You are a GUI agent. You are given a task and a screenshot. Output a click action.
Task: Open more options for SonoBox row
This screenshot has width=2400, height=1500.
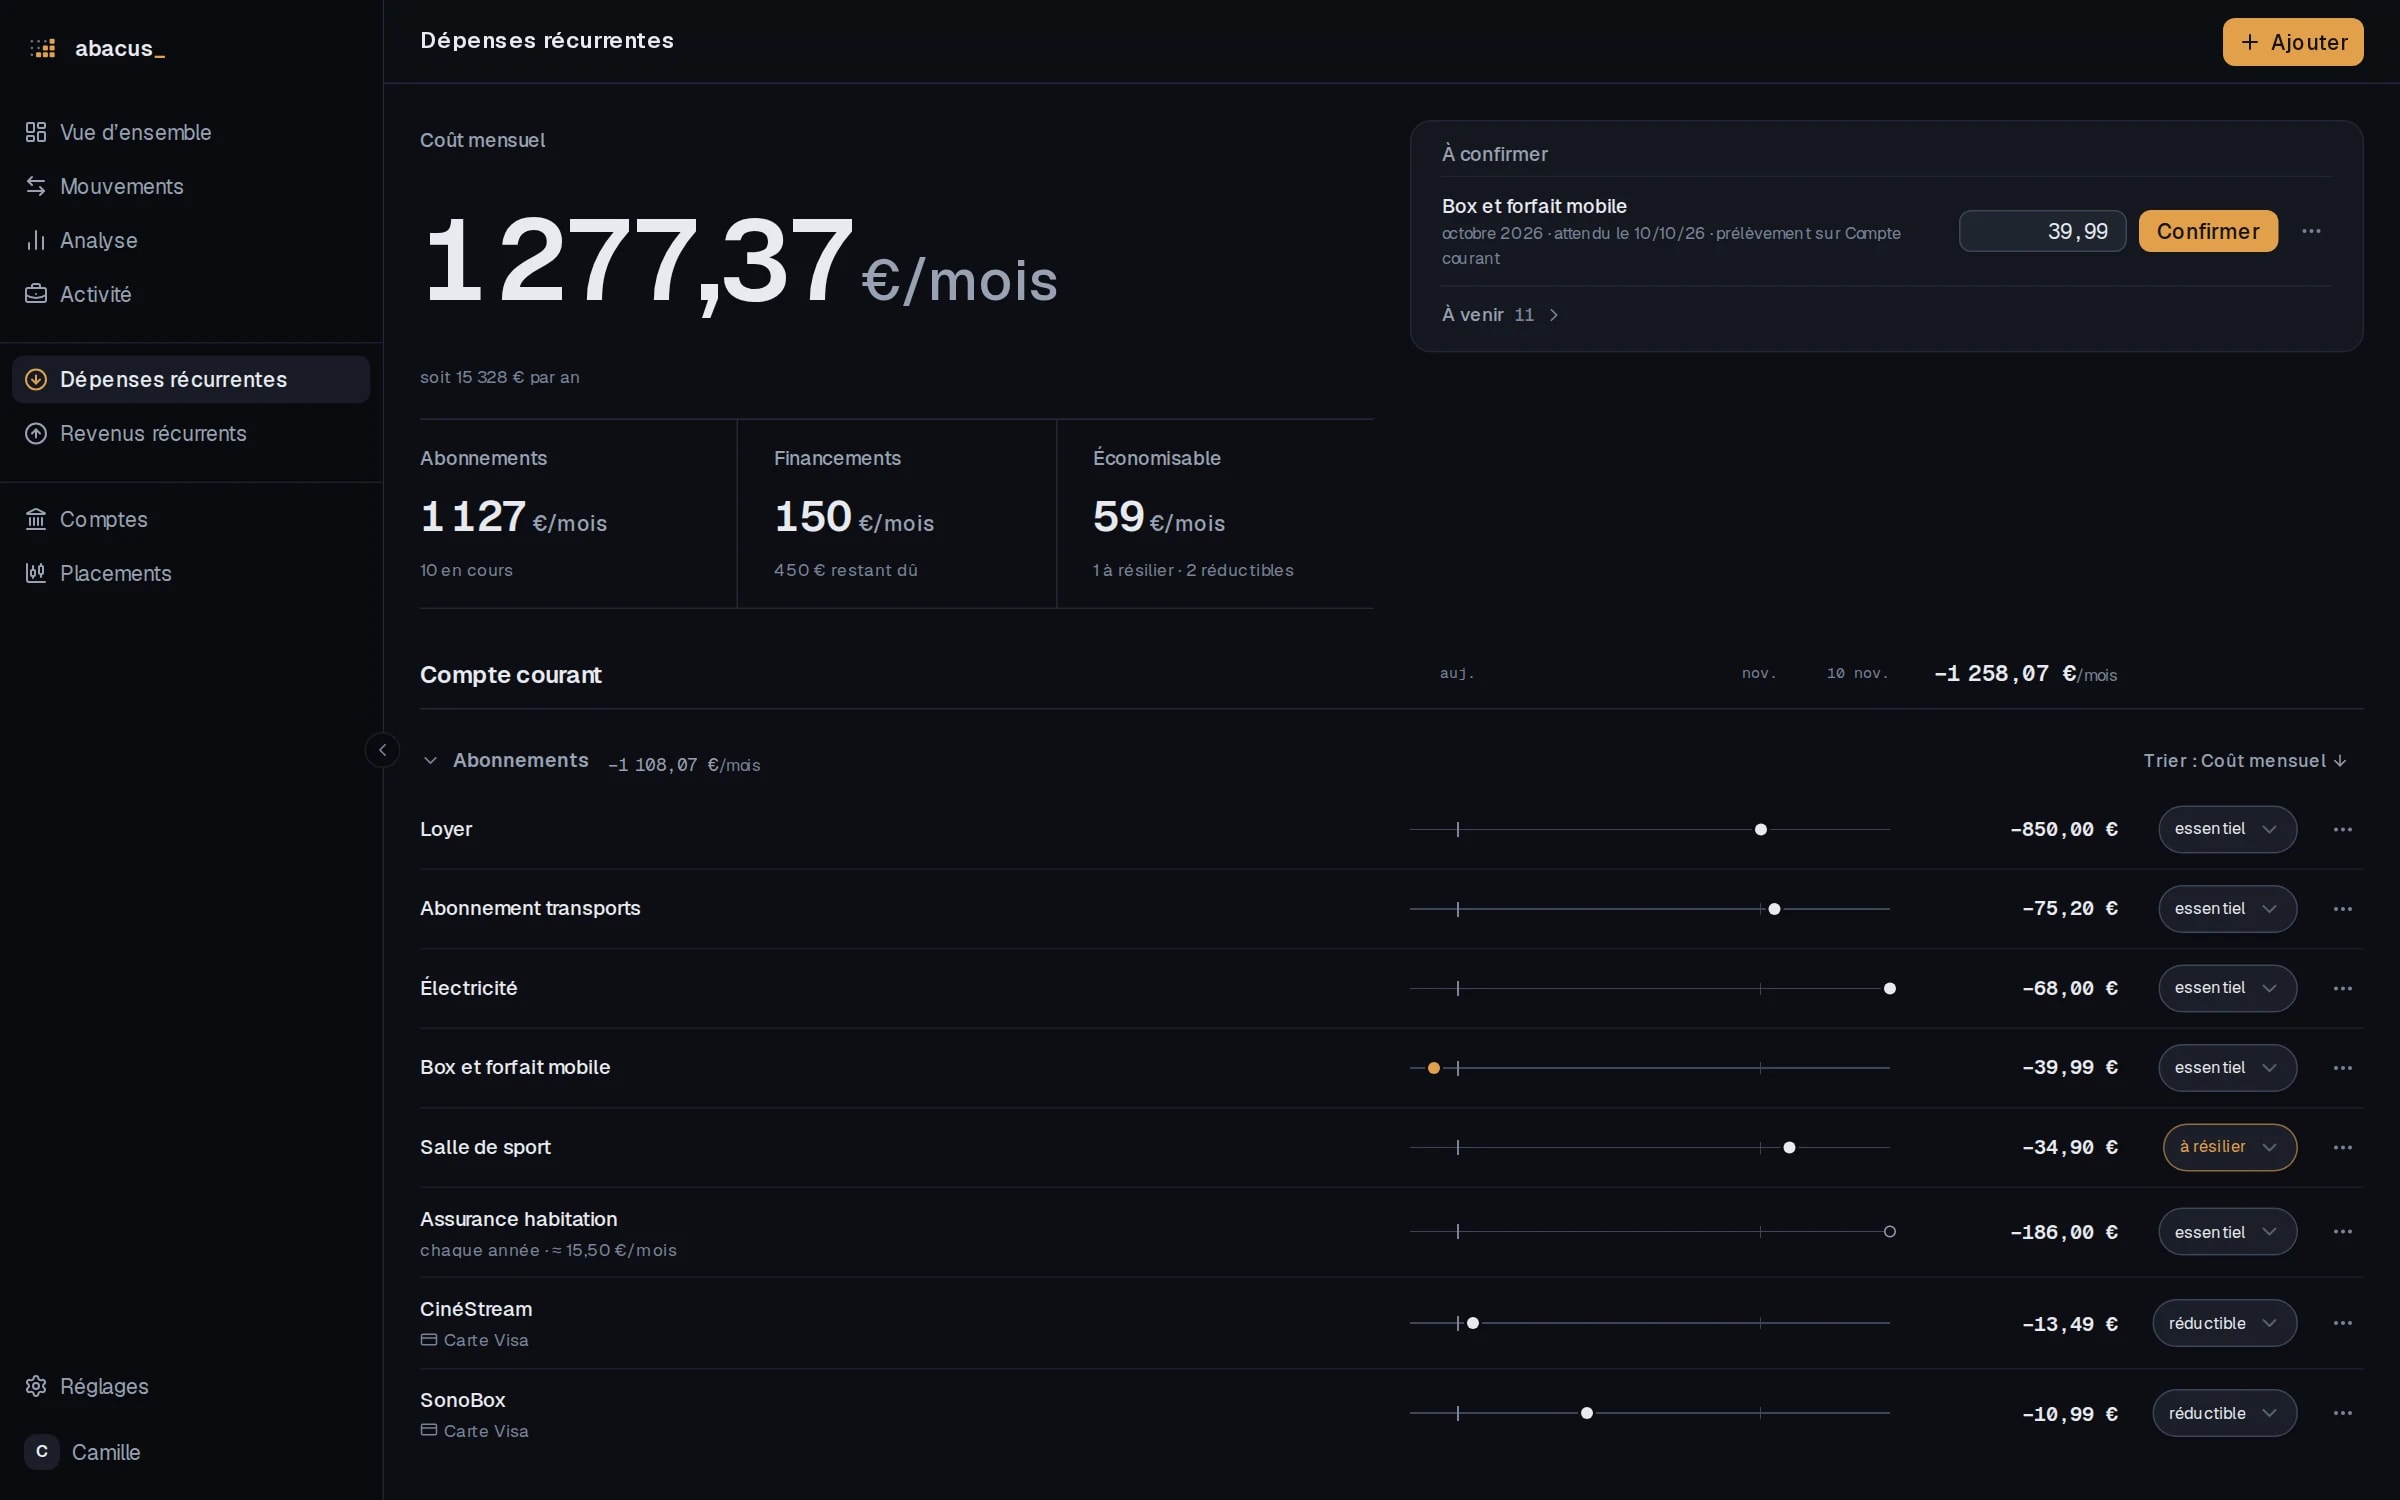pos(2342,1413)
